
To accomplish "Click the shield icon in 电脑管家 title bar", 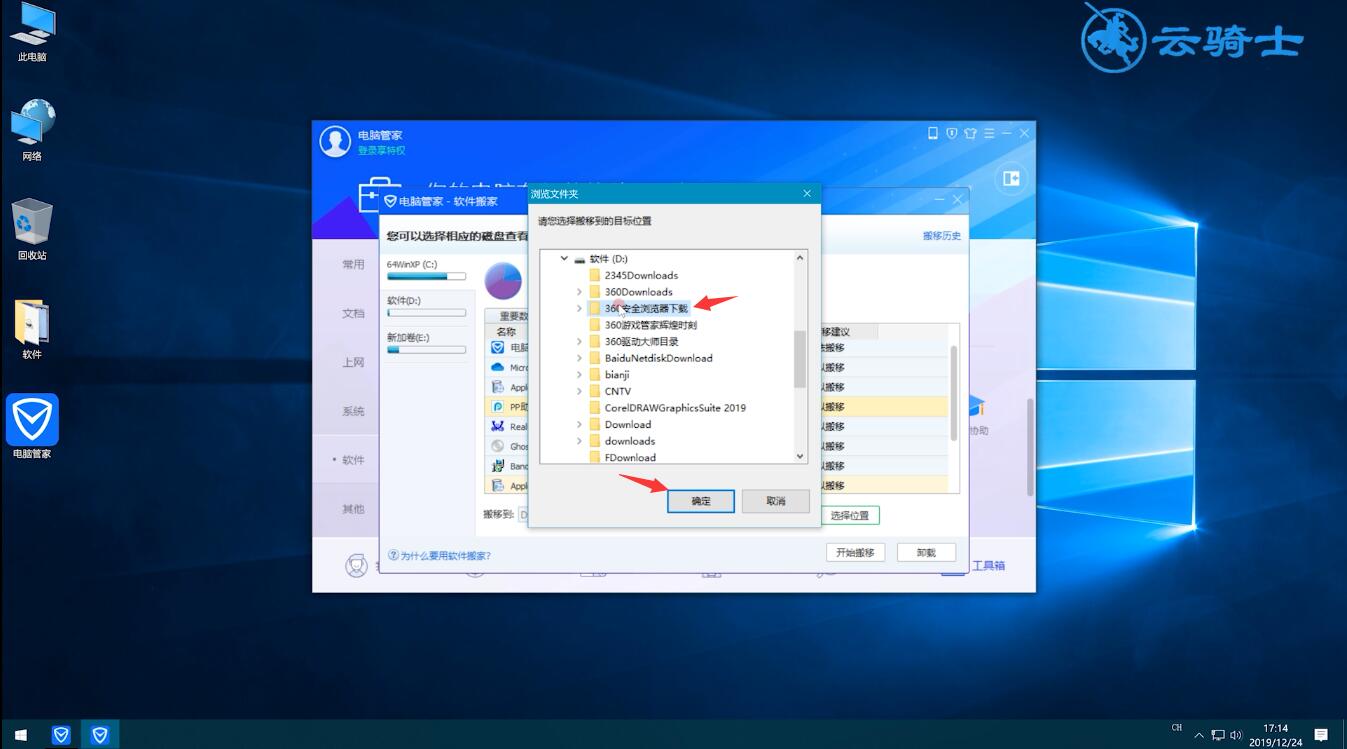I will [x=951, y=133].
